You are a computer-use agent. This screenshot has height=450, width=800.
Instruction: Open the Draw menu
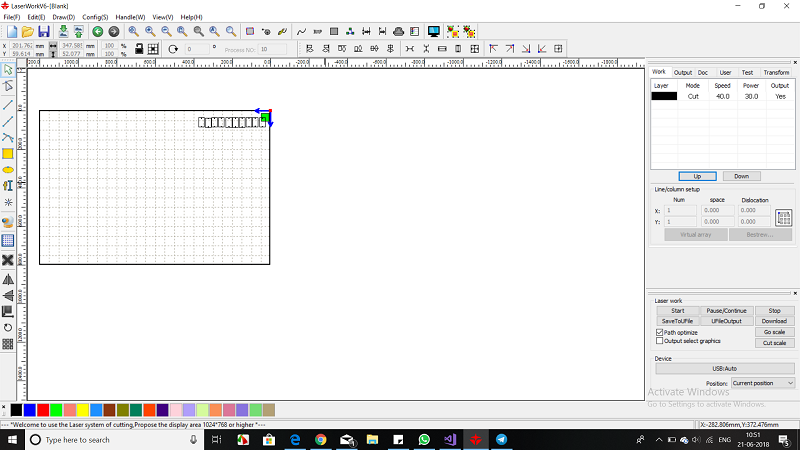(x=64, y=17)
